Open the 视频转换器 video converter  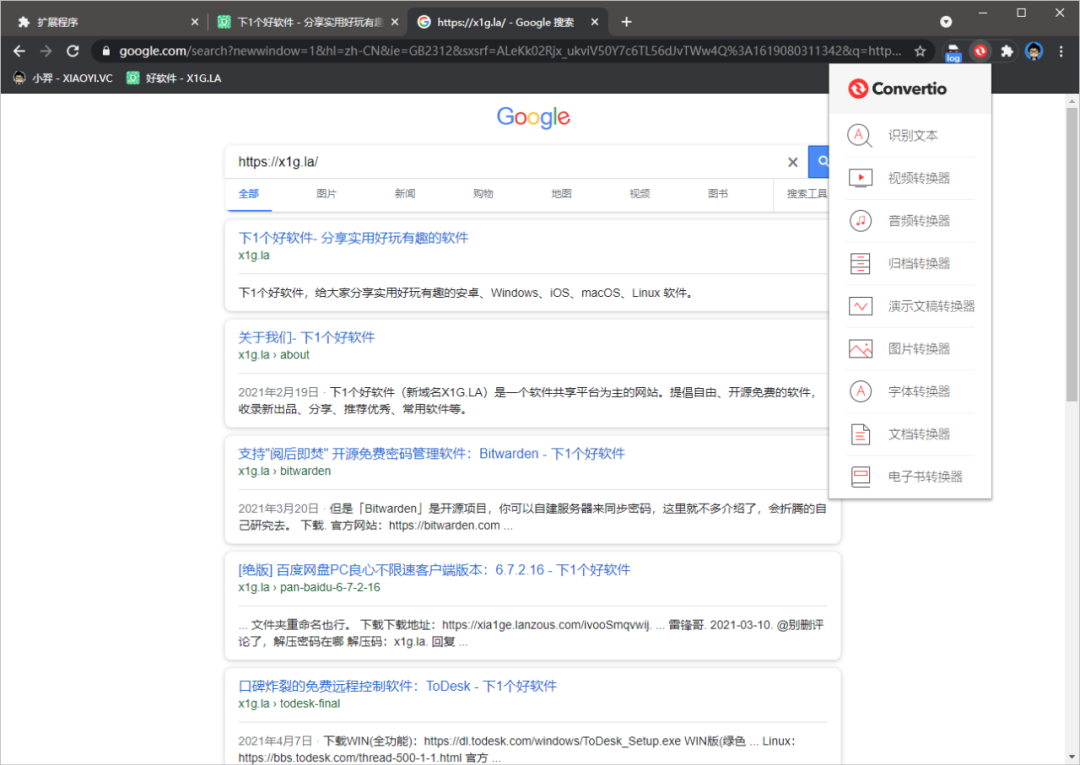click(x=918, y=178)
